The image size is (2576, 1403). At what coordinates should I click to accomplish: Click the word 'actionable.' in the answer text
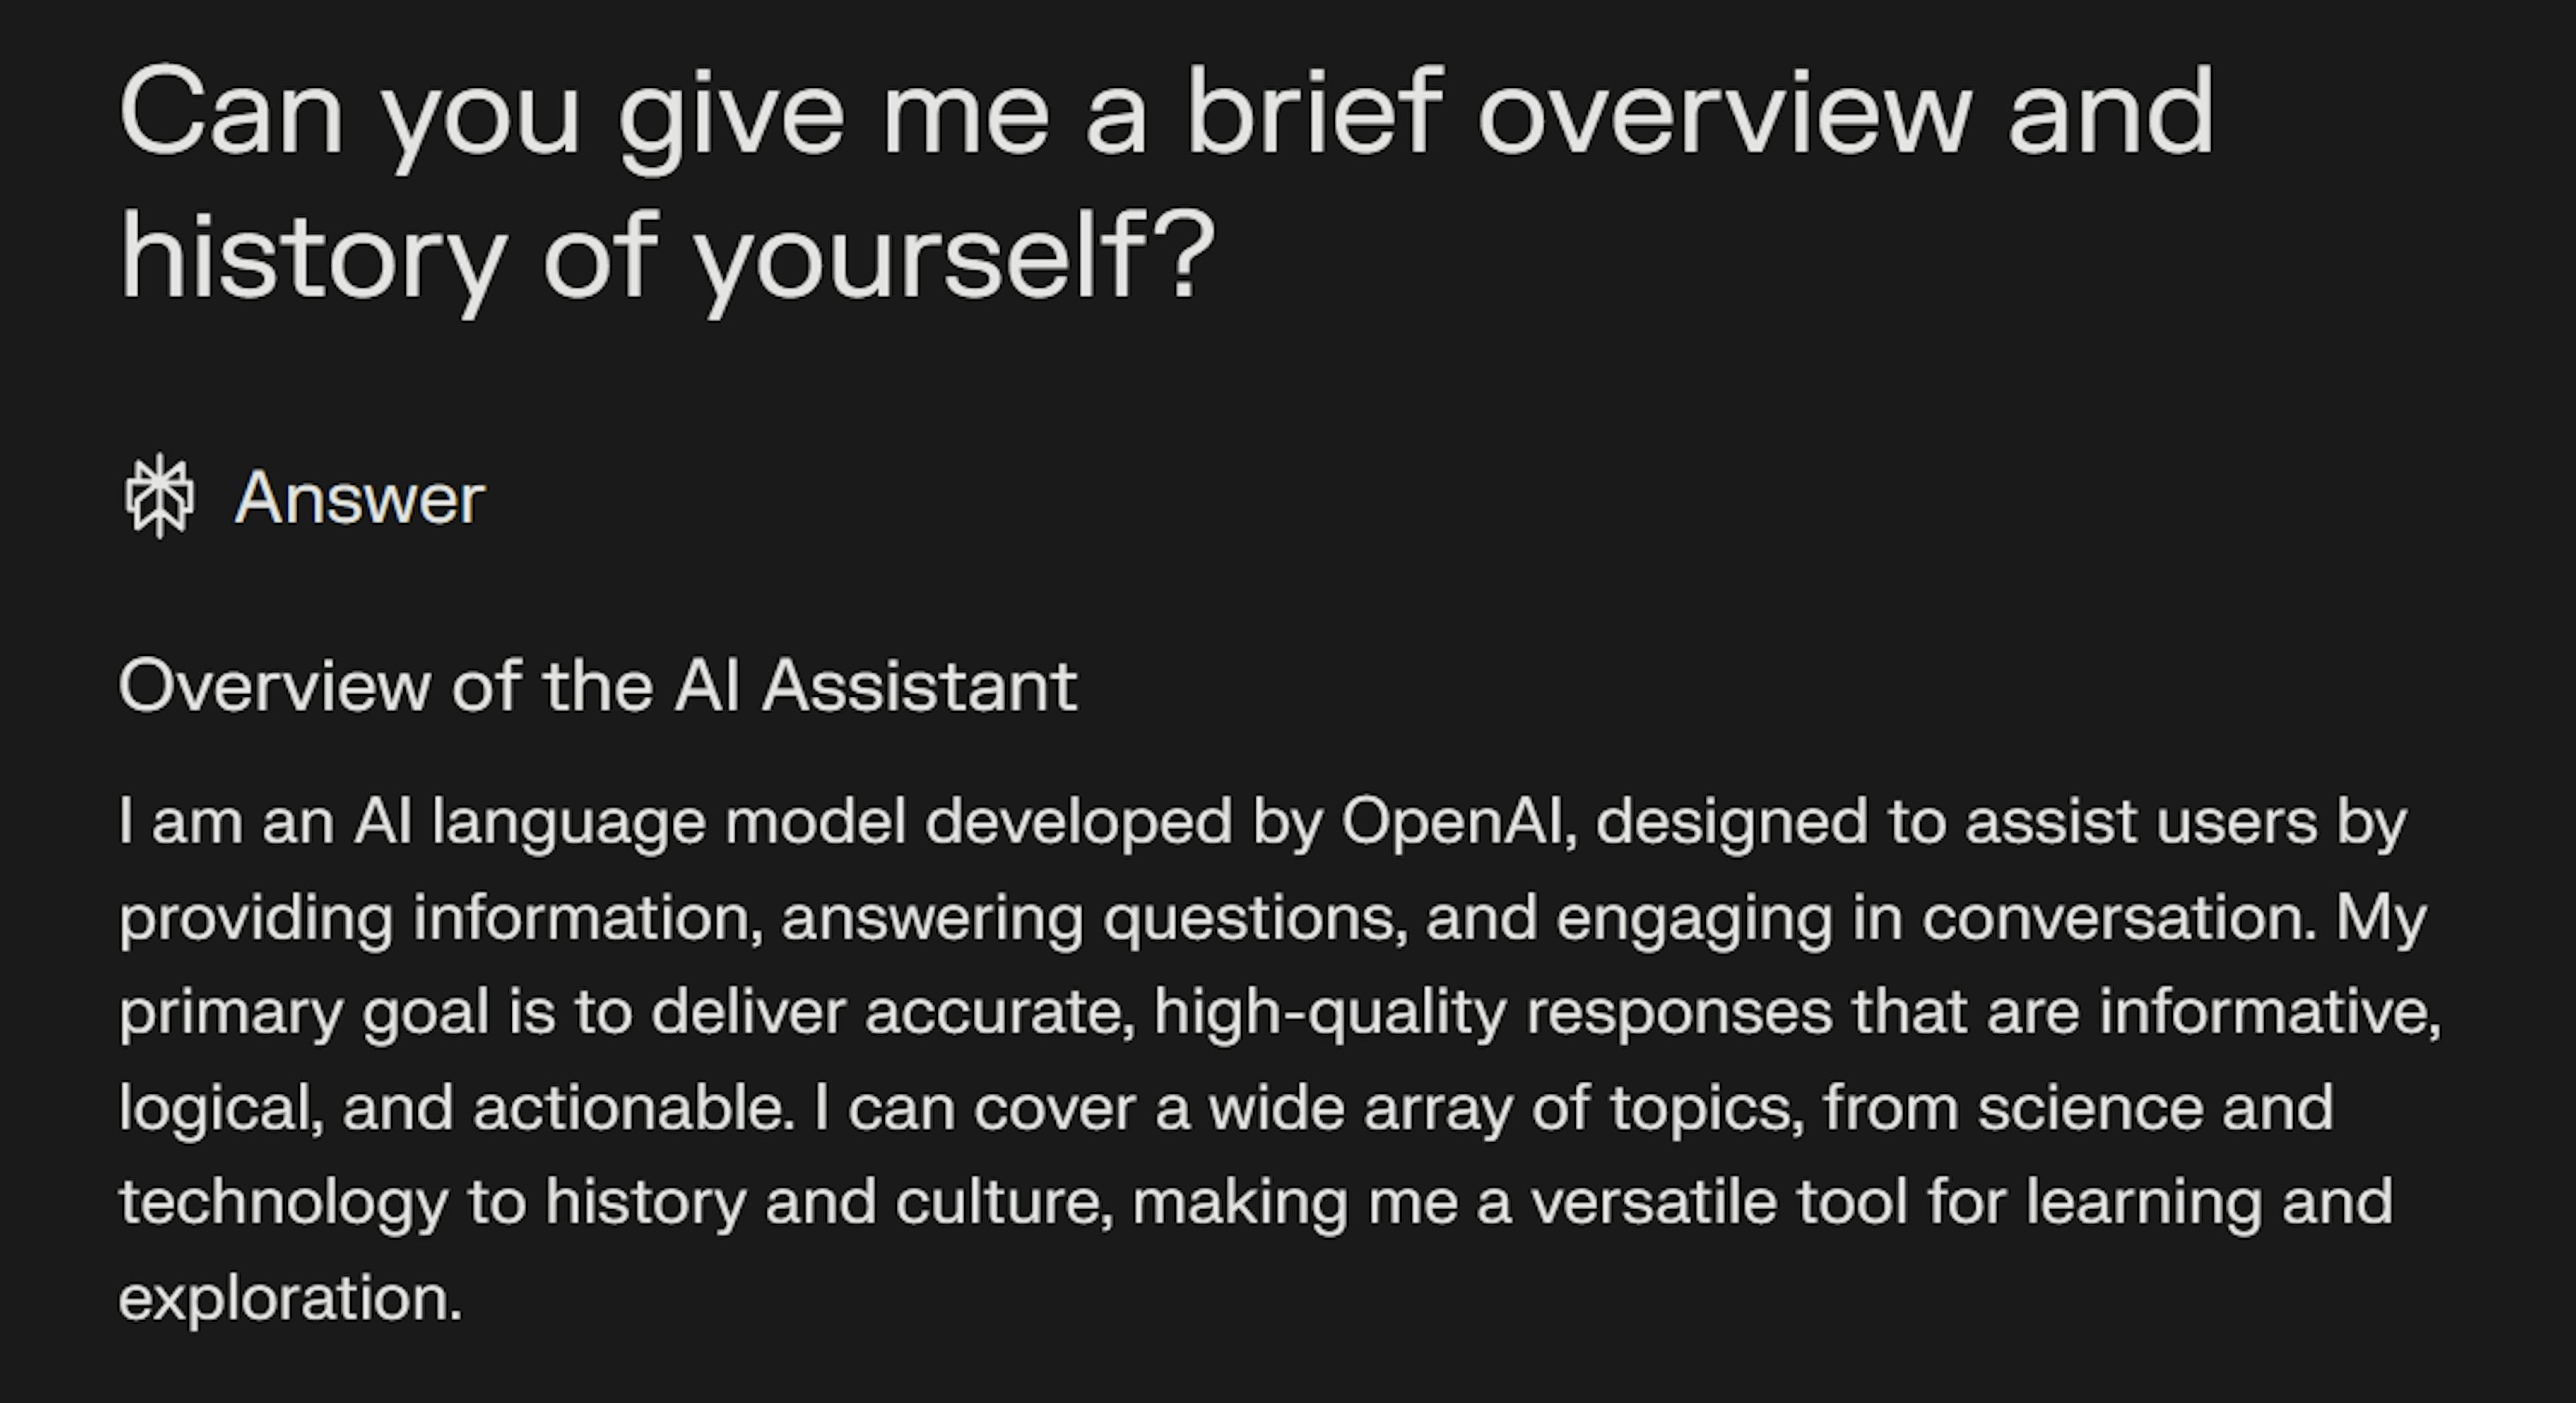(634, 1107)
